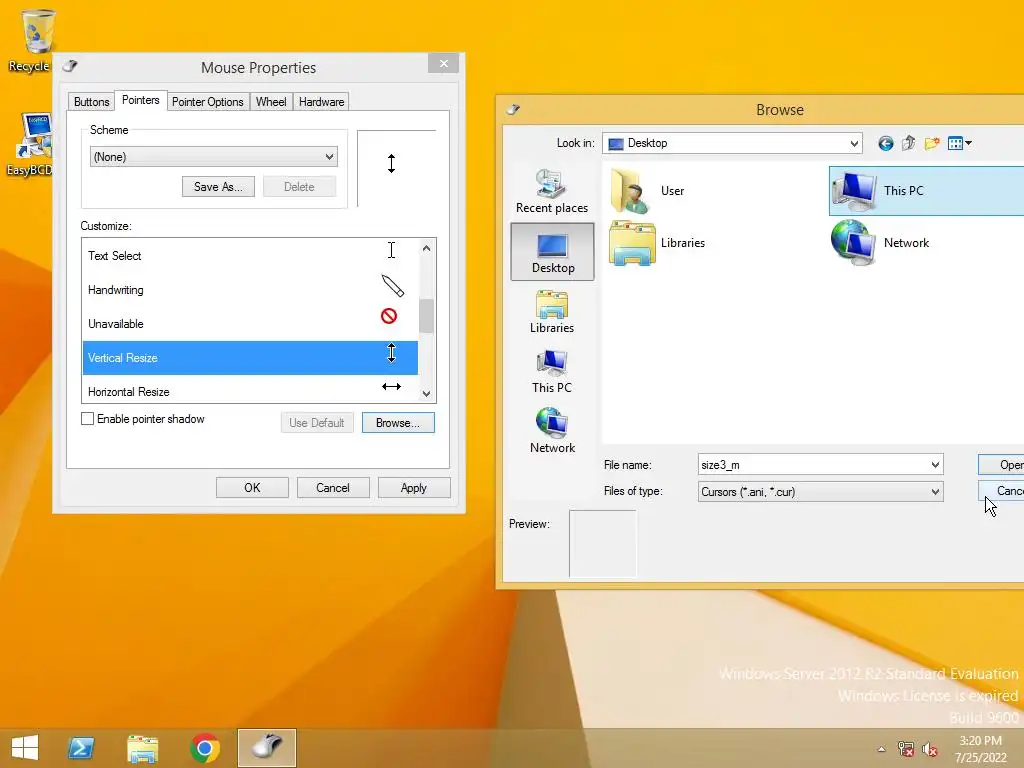Viewport: 1024px width, 768px height.
Task: Open the Look in dropdown
Action: pyautogui.click(x=732, y=143)
